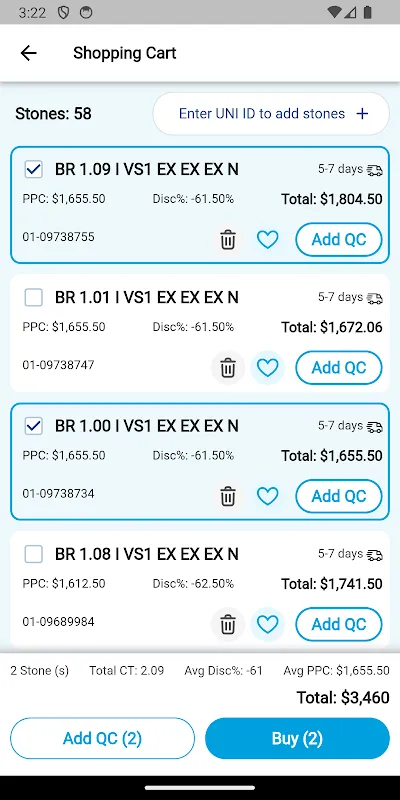Tap the bottom Add QC (2) button
400x800 pixels.
pyautogui.click(x=103, y=738)
